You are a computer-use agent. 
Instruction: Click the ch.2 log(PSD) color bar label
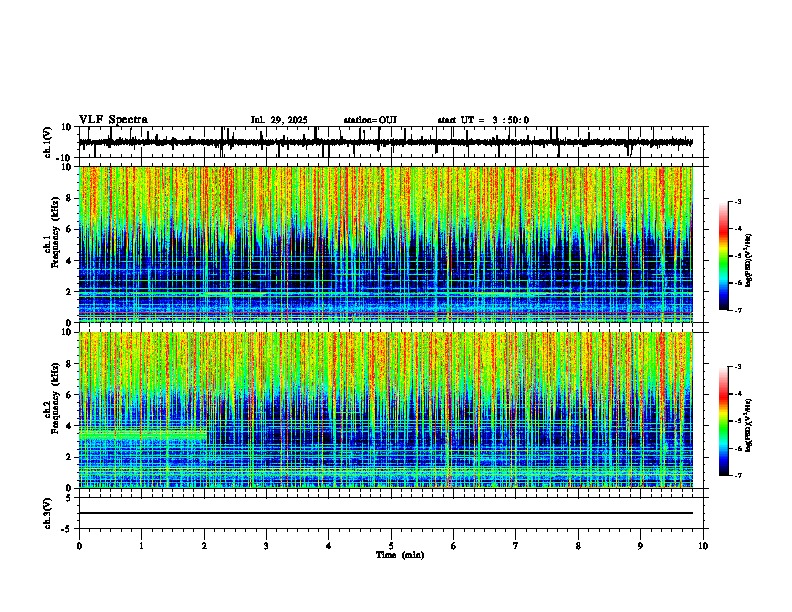[749, 425]
